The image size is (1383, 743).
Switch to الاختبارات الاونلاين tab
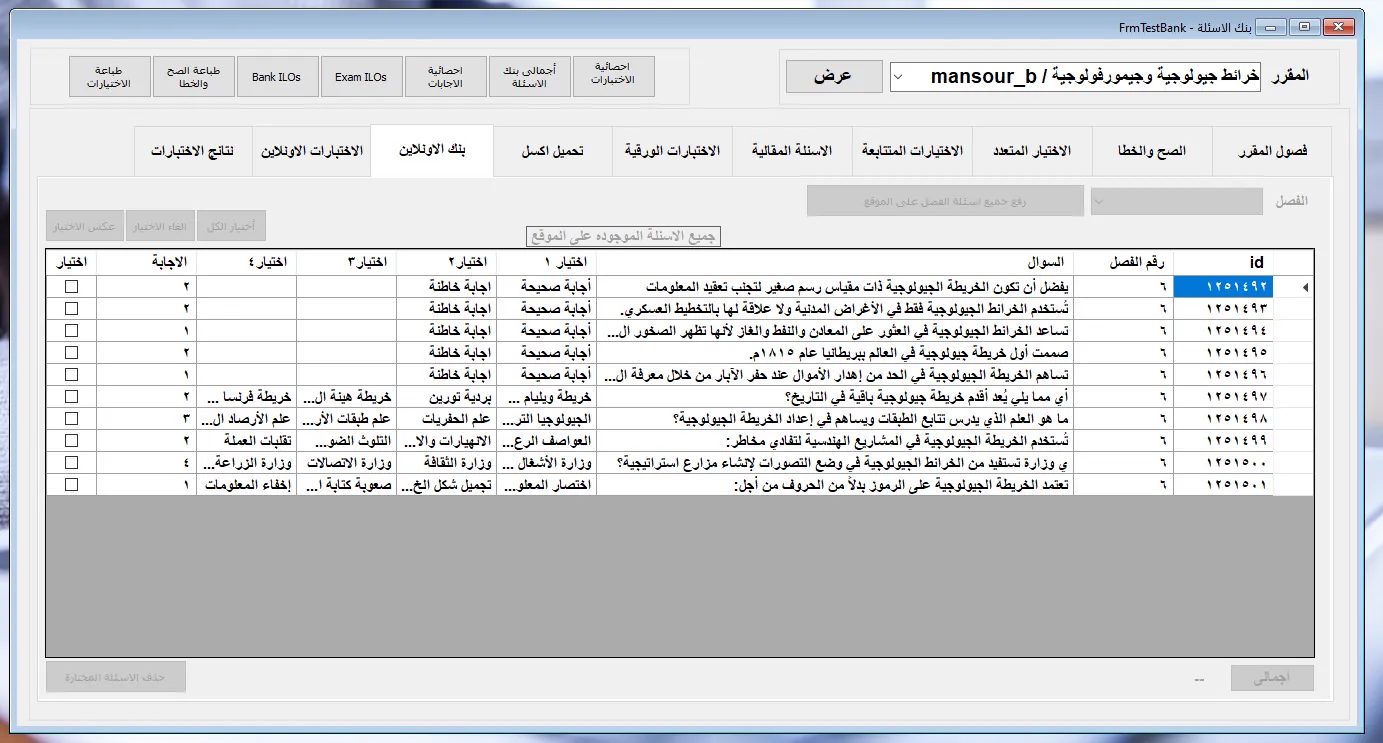point(311,152)
